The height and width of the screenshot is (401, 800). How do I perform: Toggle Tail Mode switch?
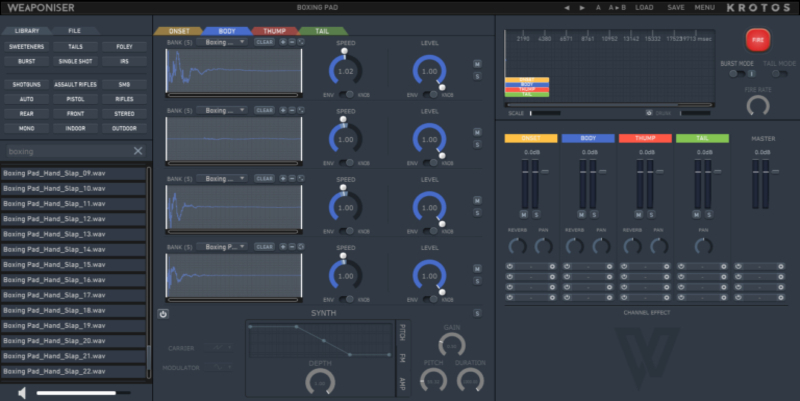[779, 74]
